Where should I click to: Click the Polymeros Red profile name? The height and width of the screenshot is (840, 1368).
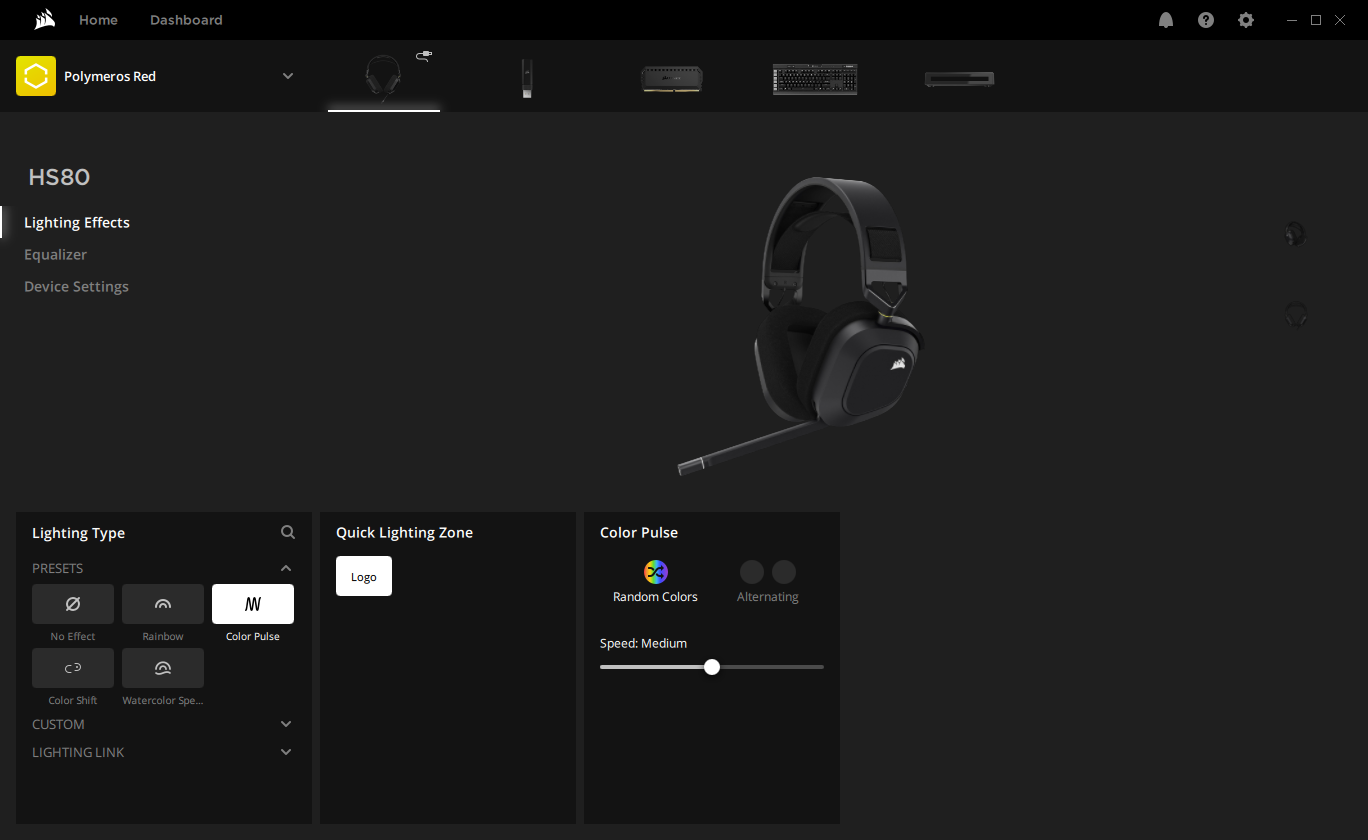[110, 76]
